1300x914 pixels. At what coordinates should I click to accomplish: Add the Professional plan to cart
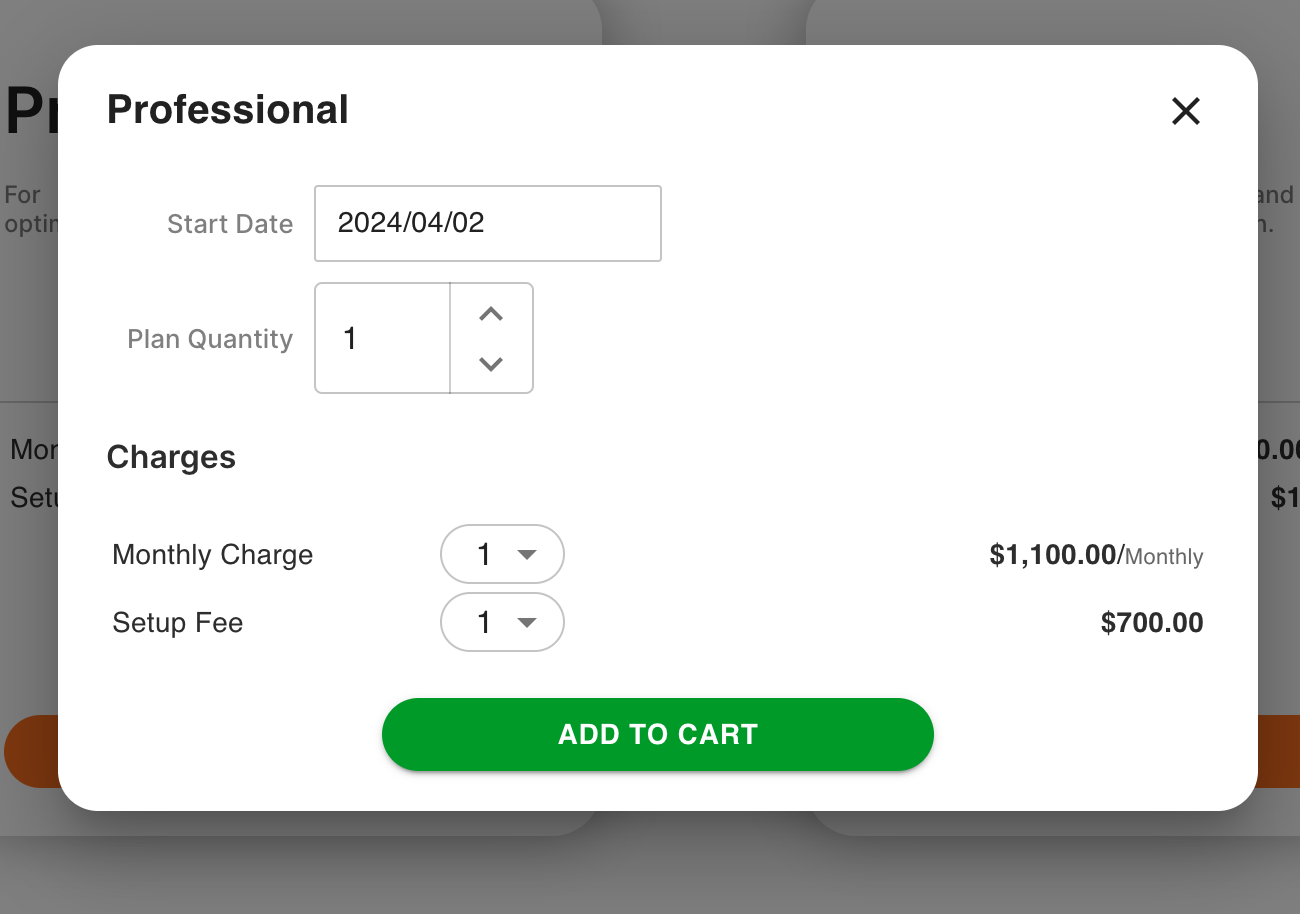658,734
